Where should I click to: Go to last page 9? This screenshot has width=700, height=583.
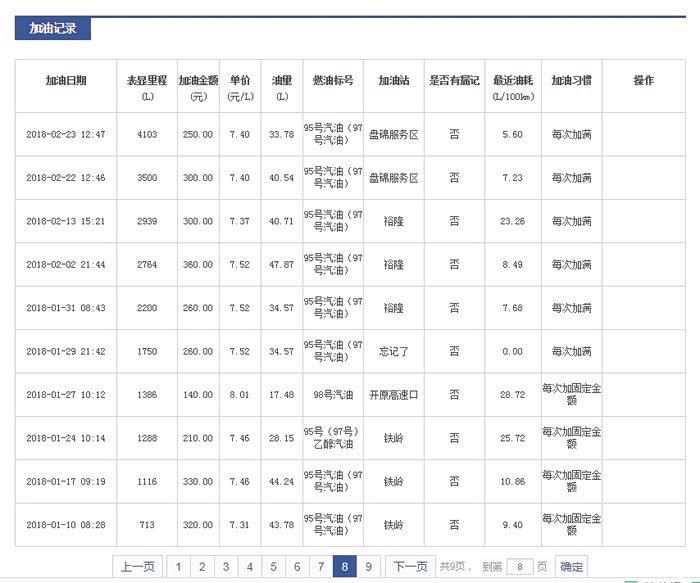(368, 567)
